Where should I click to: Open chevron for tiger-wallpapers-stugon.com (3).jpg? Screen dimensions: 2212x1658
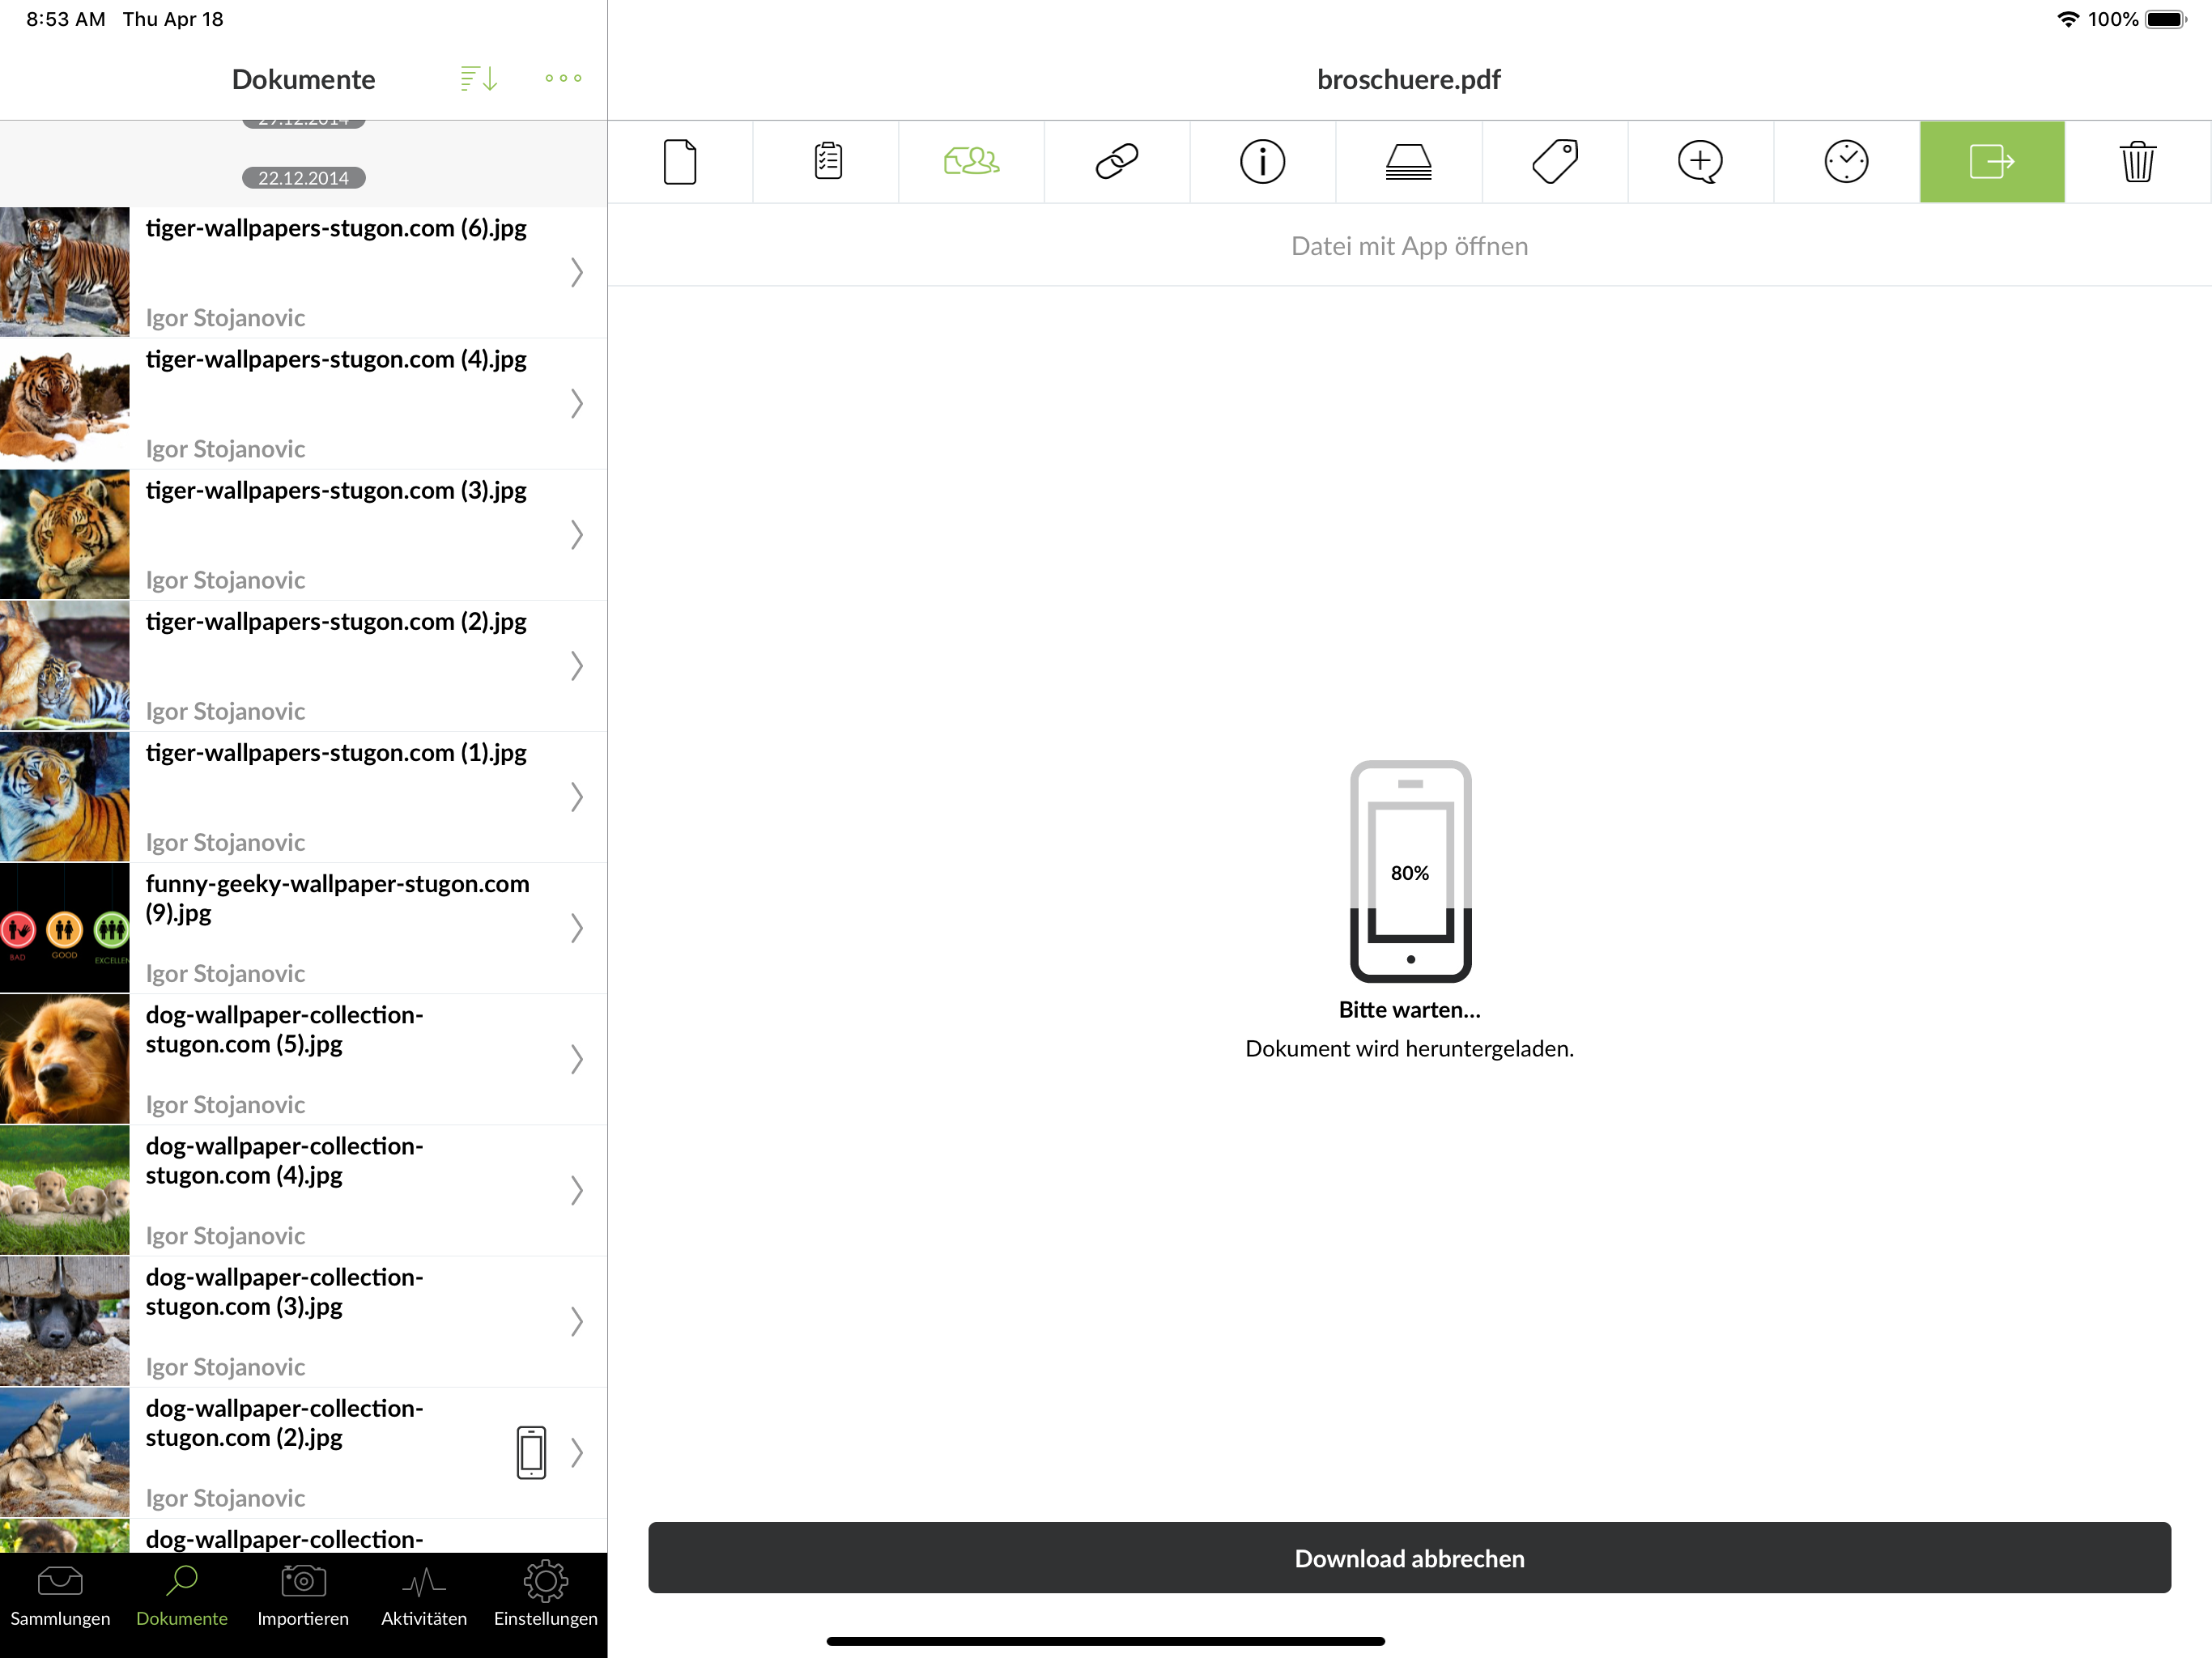(577, 534)
